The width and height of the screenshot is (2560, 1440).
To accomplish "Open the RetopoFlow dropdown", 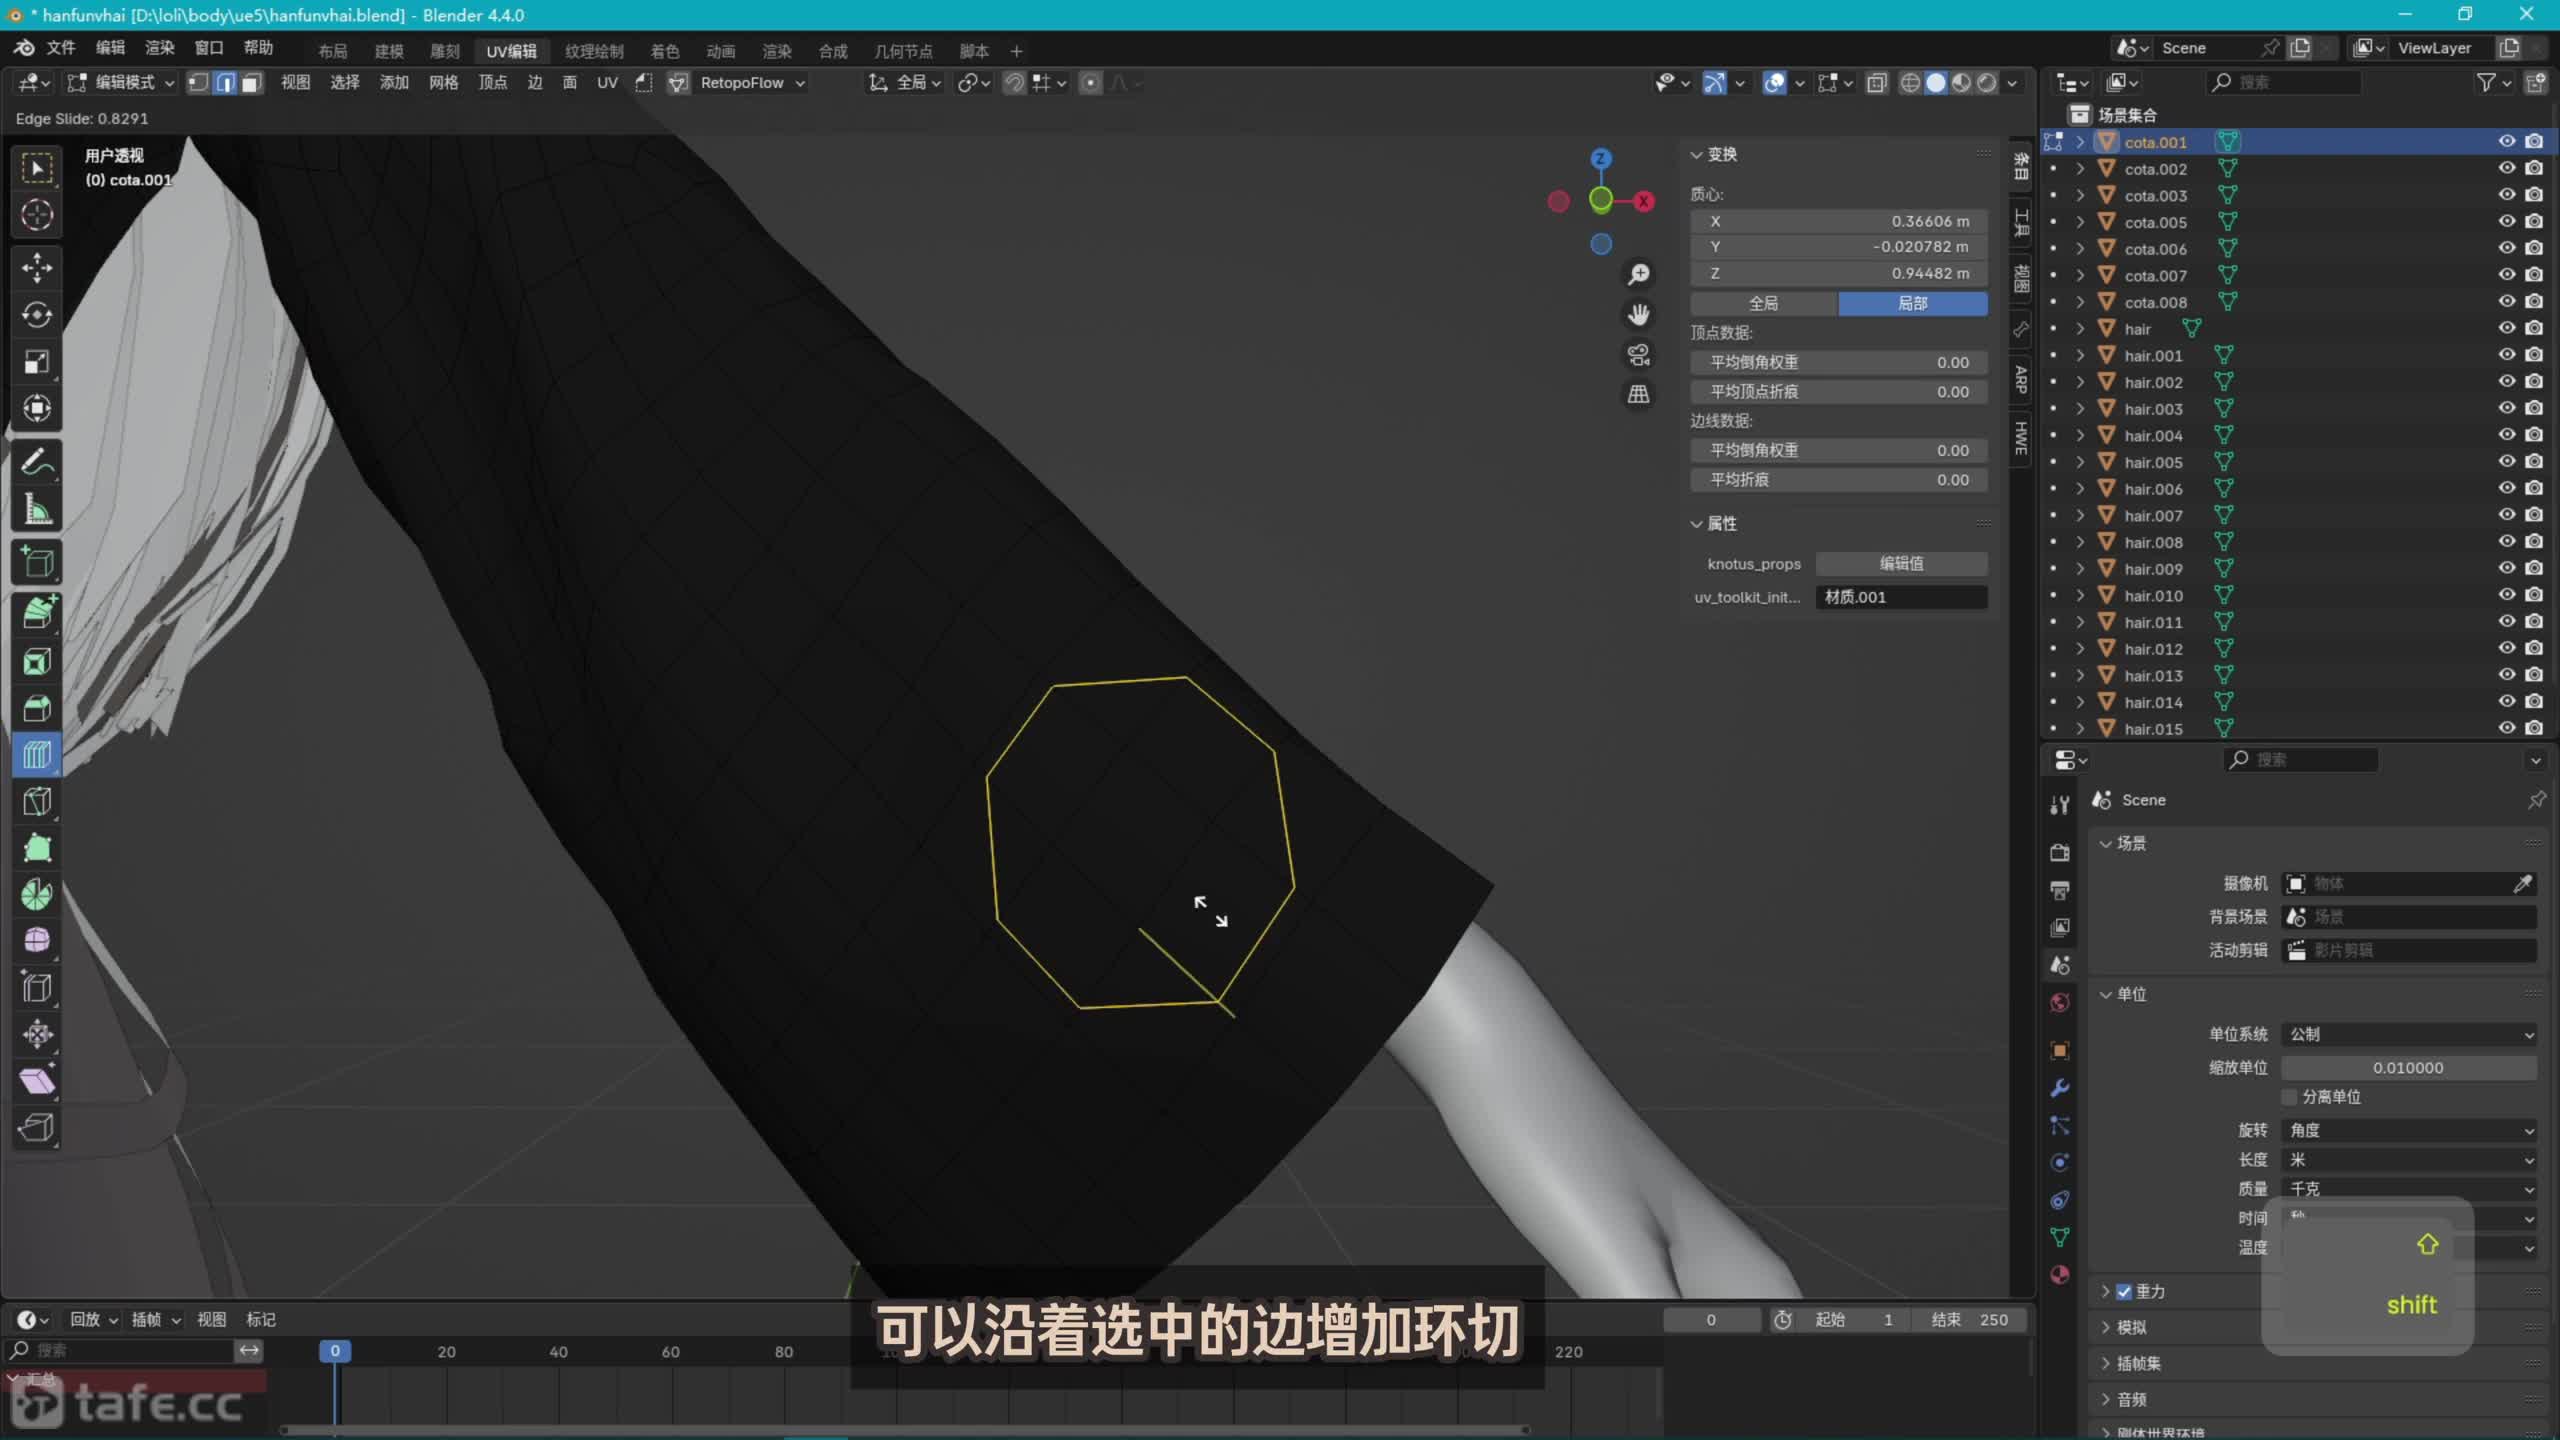I will tap(748, 83).
